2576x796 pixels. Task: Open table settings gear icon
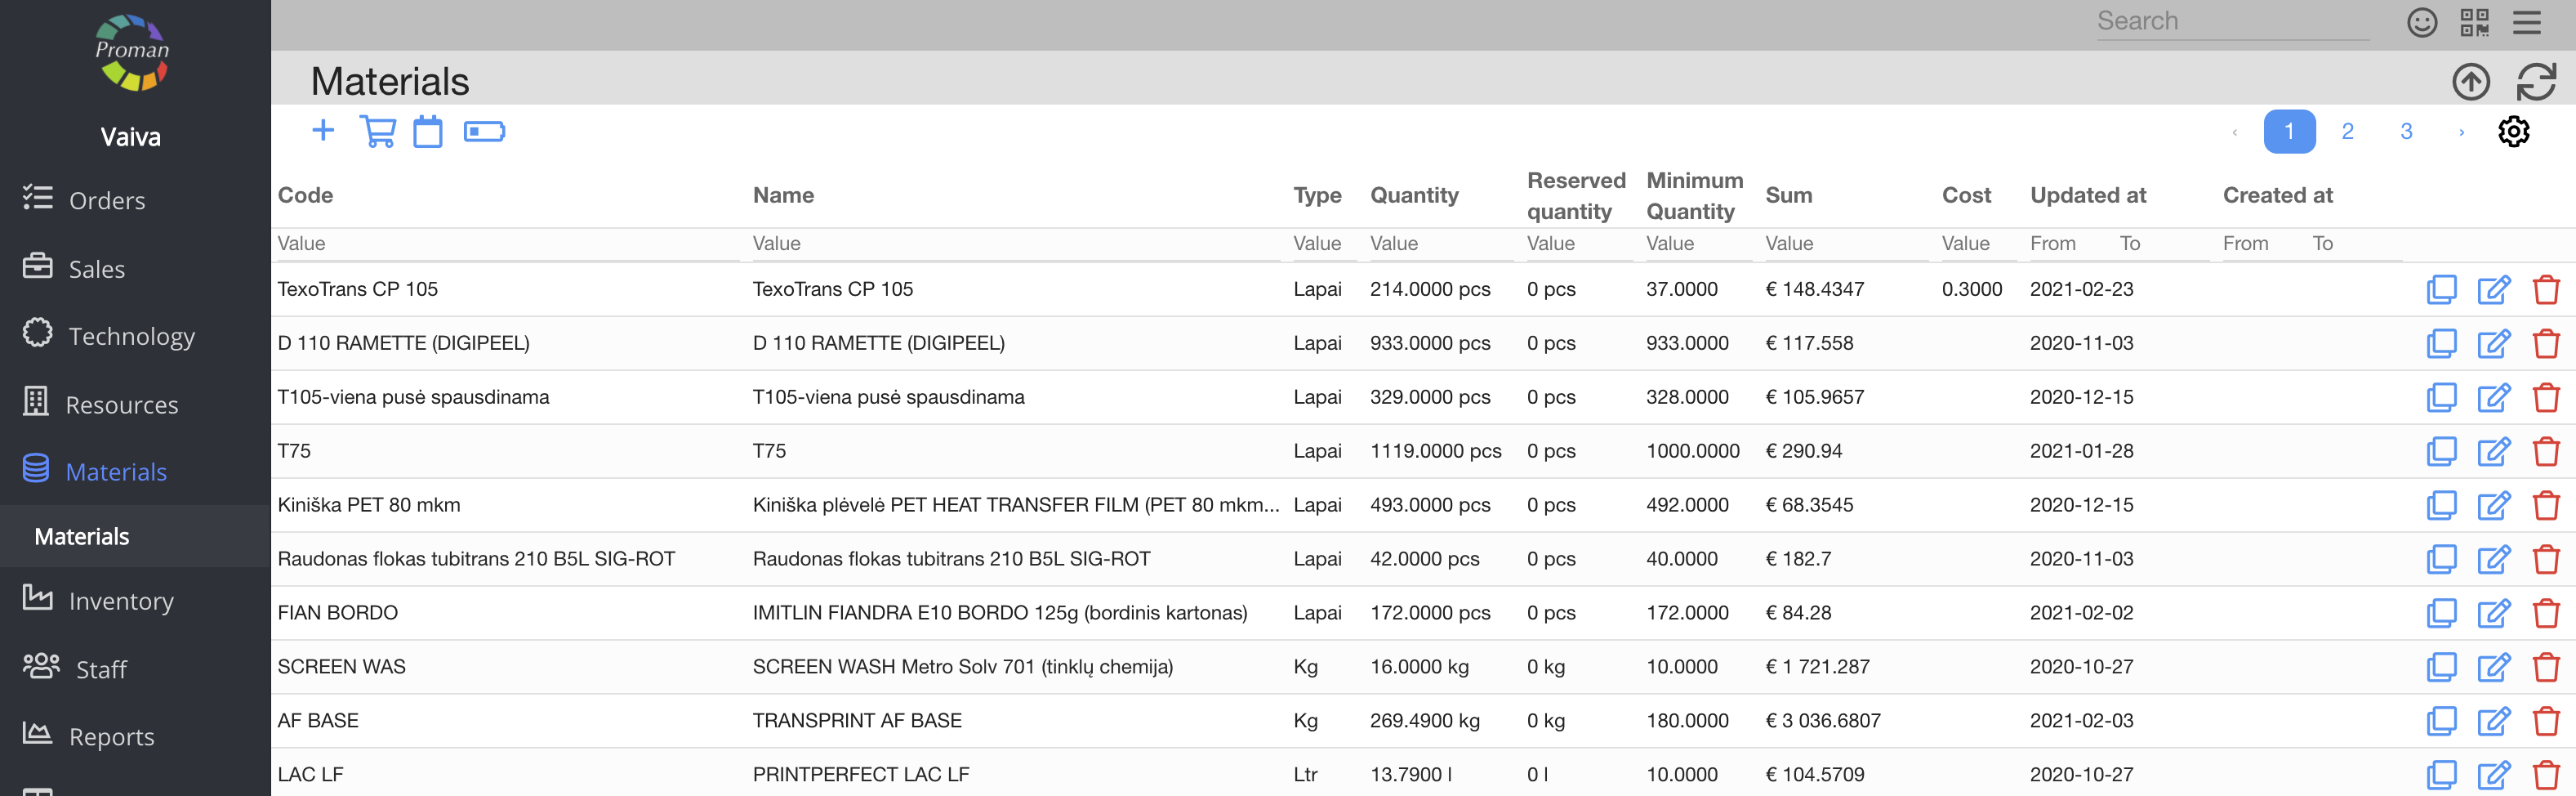pyautogui.click(x=2513, y=132)
